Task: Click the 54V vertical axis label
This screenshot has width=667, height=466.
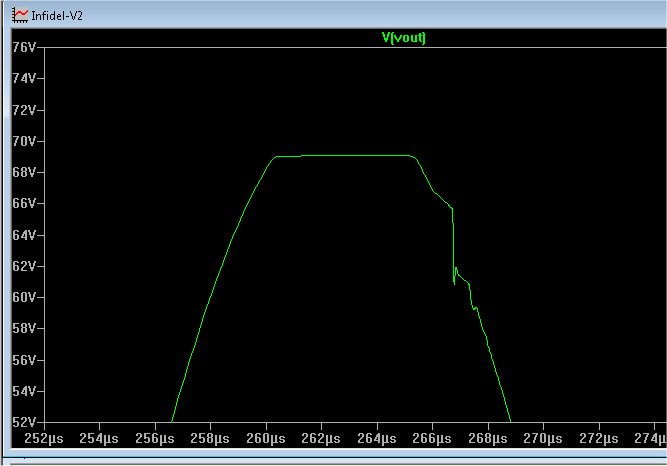Action: pyautogui.click(x=24, y=391)
